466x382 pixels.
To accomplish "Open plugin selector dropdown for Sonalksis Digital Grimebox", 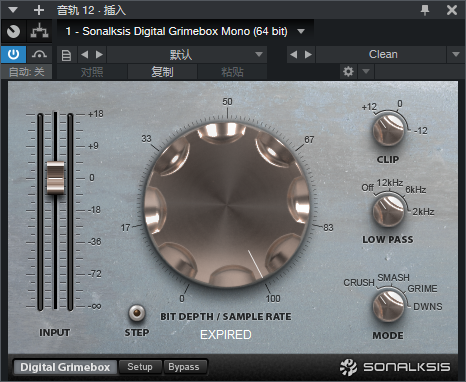I will coord(301,31).
